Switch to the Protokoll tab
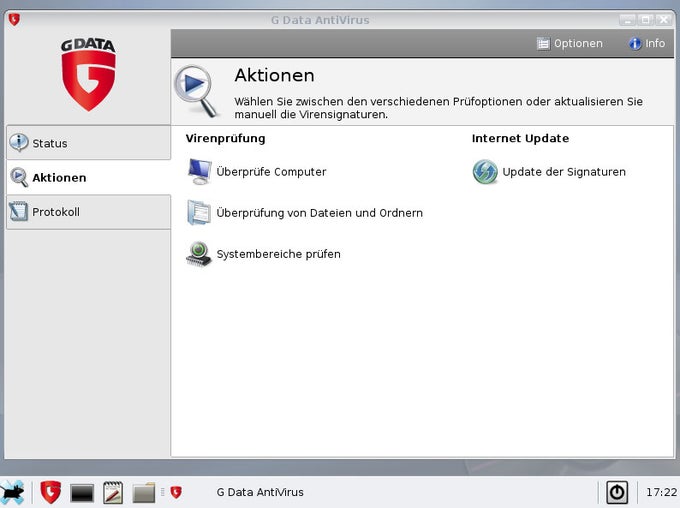The width and height of the screenshot is (680, 508). tap(88, 212)
